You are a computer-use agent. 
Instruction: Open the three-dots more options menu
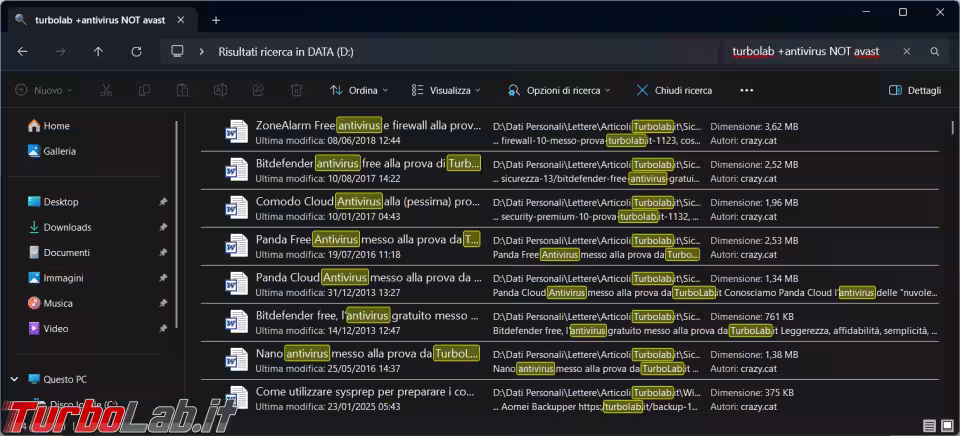click(x=746, y=90)
